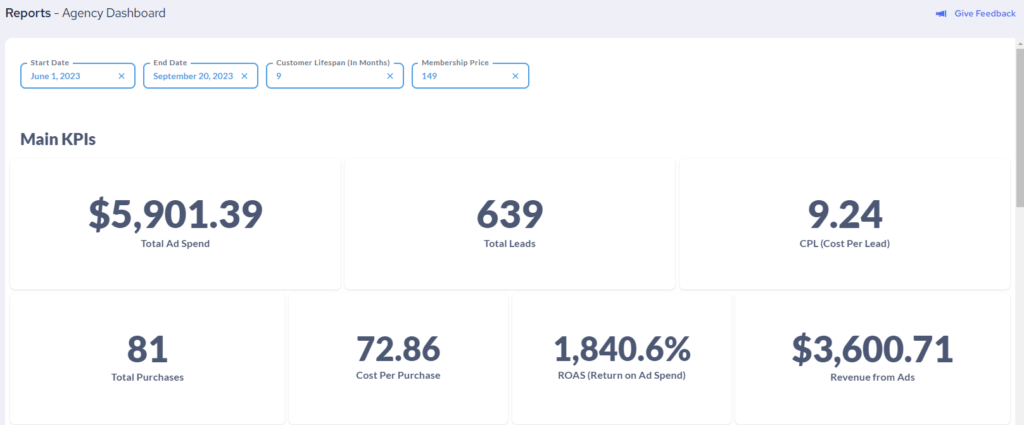Clear the Customer Lifespan field value

390,76
